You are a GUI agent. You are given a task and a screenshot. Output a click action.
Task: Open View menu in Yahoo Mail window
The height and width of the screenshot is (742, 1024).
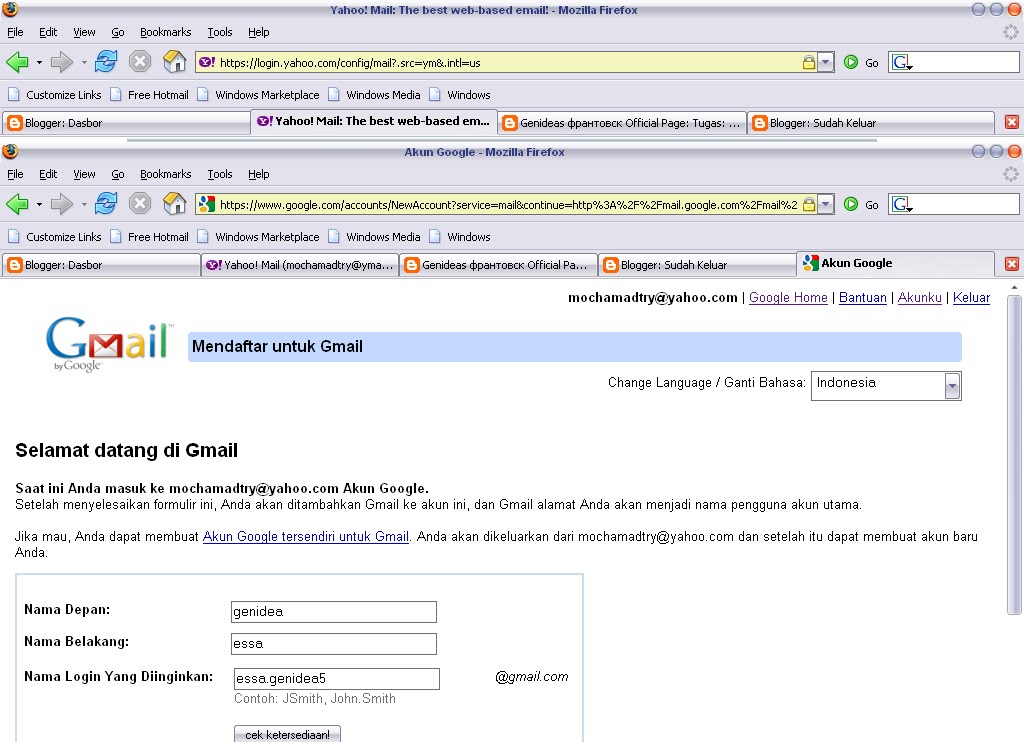[84, 32]
